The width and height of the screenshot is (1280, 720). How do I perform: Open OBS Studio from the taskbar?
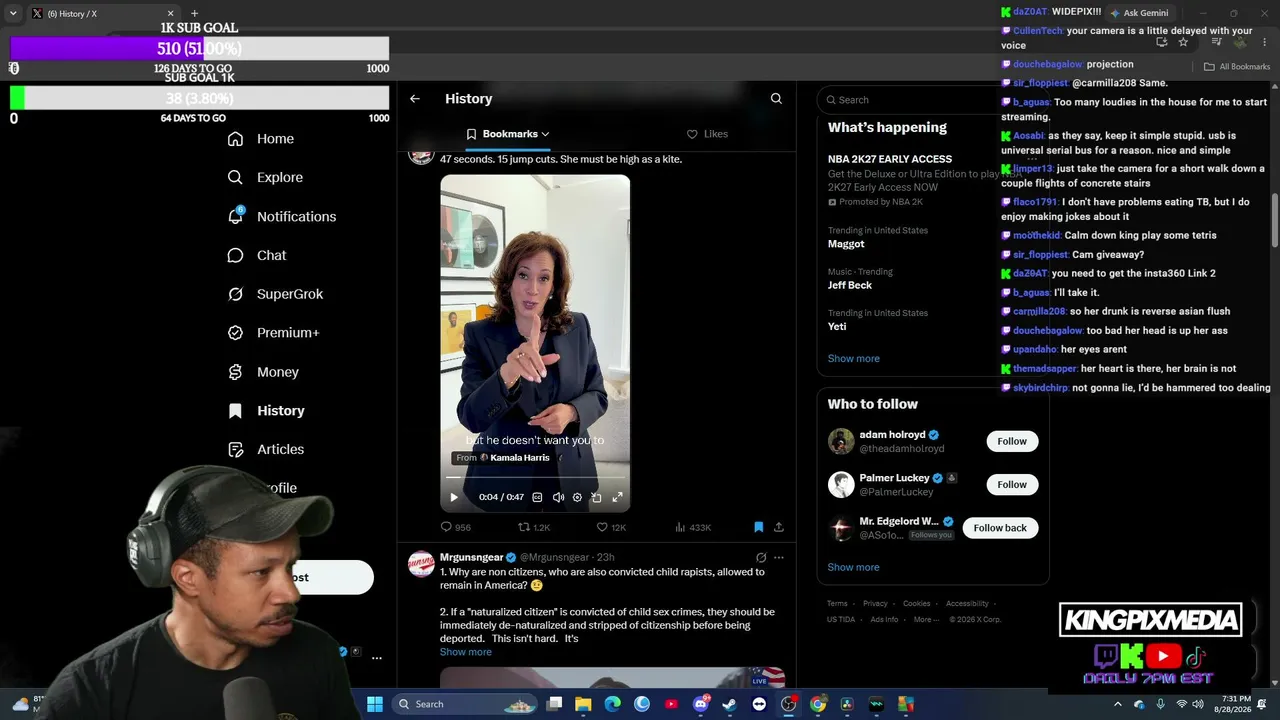click(788, 704)
